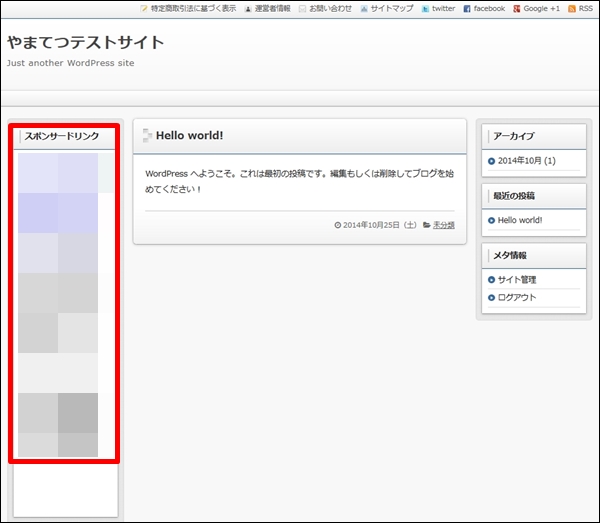Click the envelope icon beside お問い合わせ
Screen dimensions: 600x523
pyautogui.click(x=302, y=9)
